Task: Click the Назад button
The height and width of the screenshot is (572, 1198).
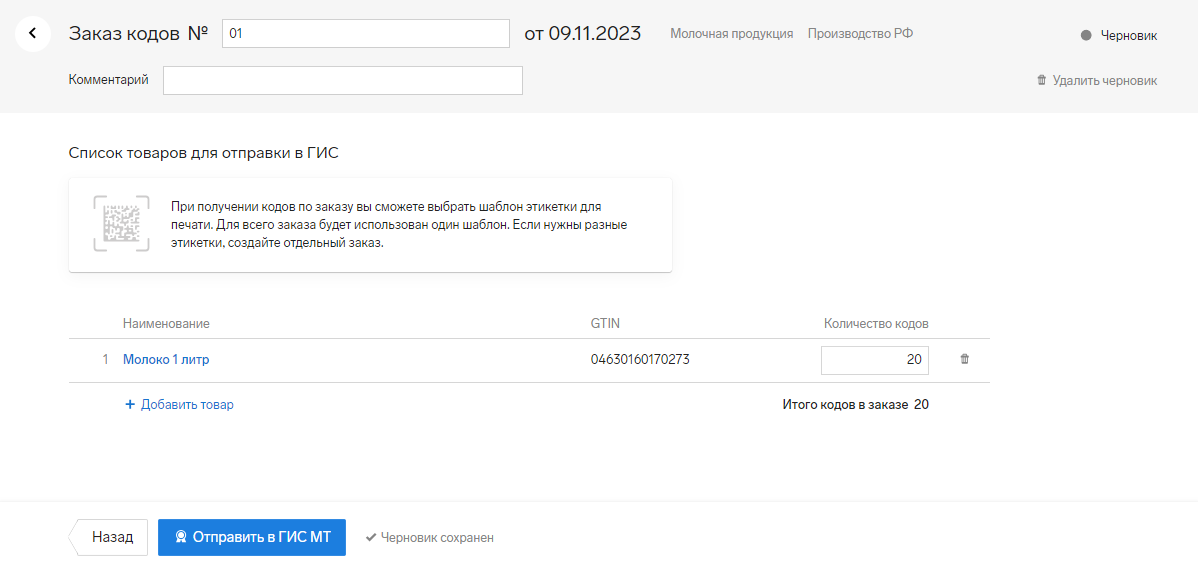Action: [x=108, y=537]
